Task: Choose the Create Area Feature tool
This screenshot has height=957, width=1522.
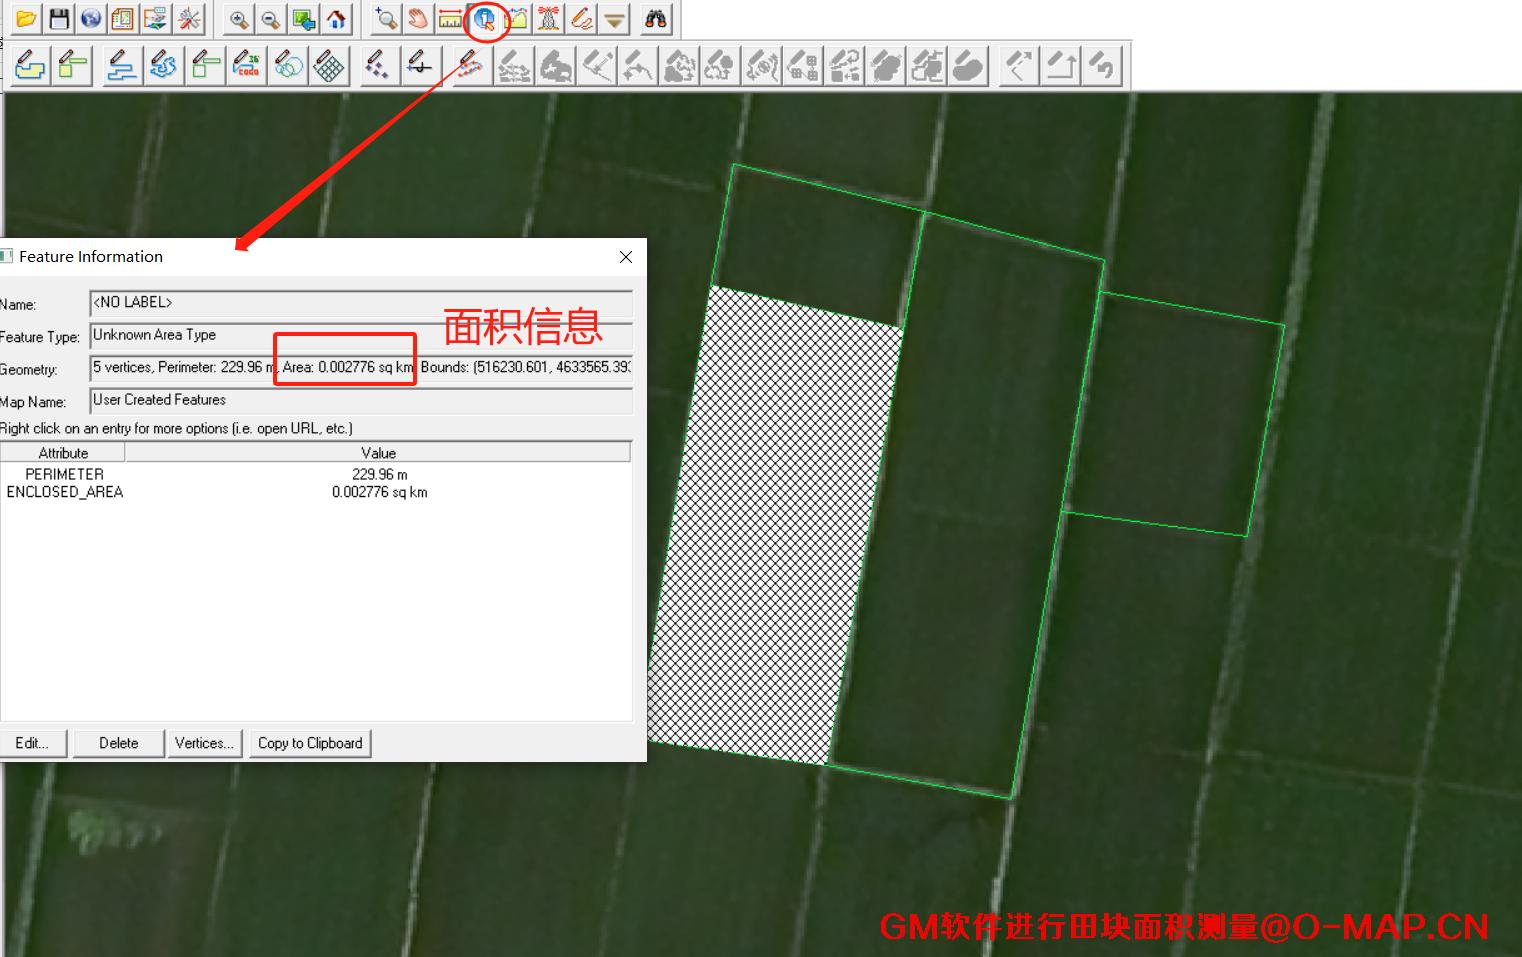Action: [31, 66]
